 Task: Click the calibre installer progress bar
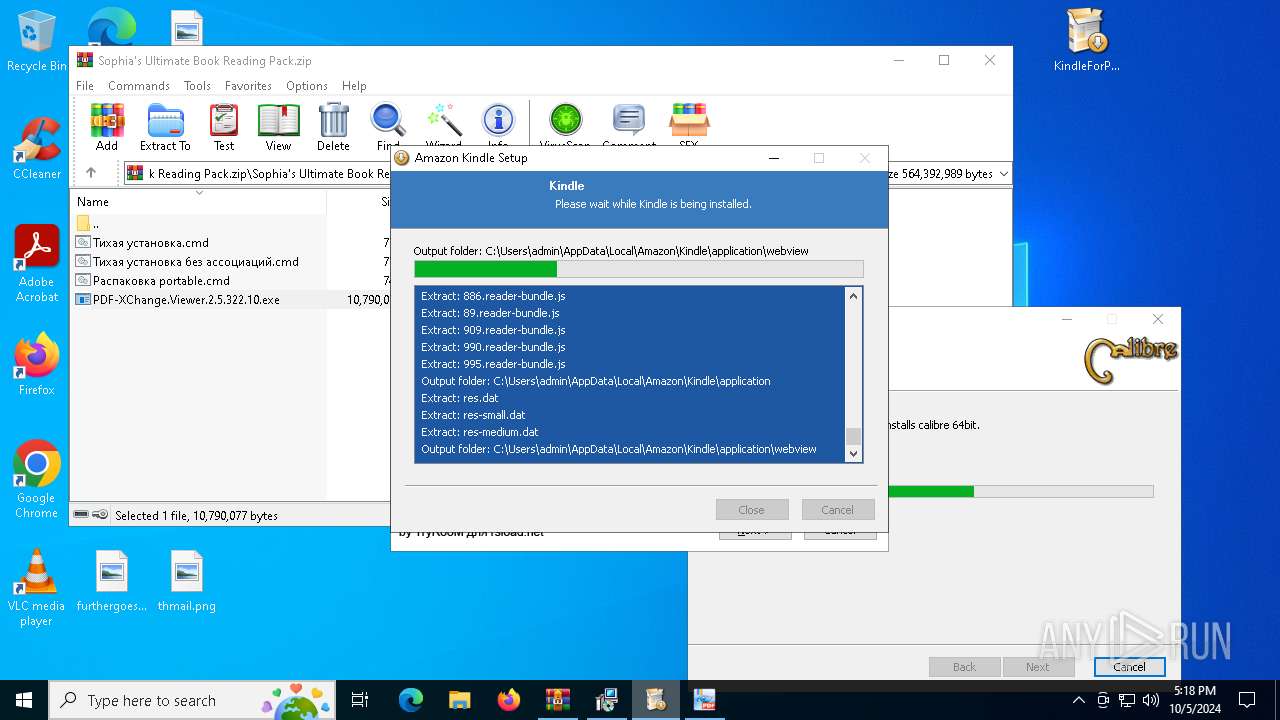(1020, 491)
